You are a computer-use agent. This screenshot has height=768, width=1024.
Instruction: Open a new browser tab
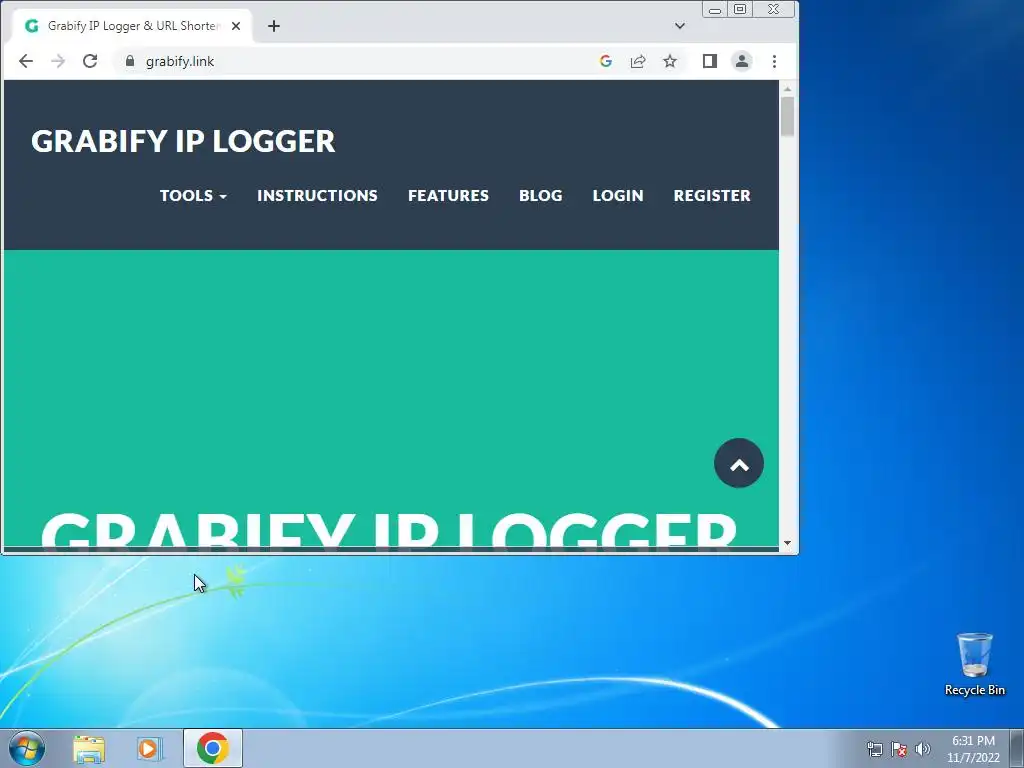point(274,26)
